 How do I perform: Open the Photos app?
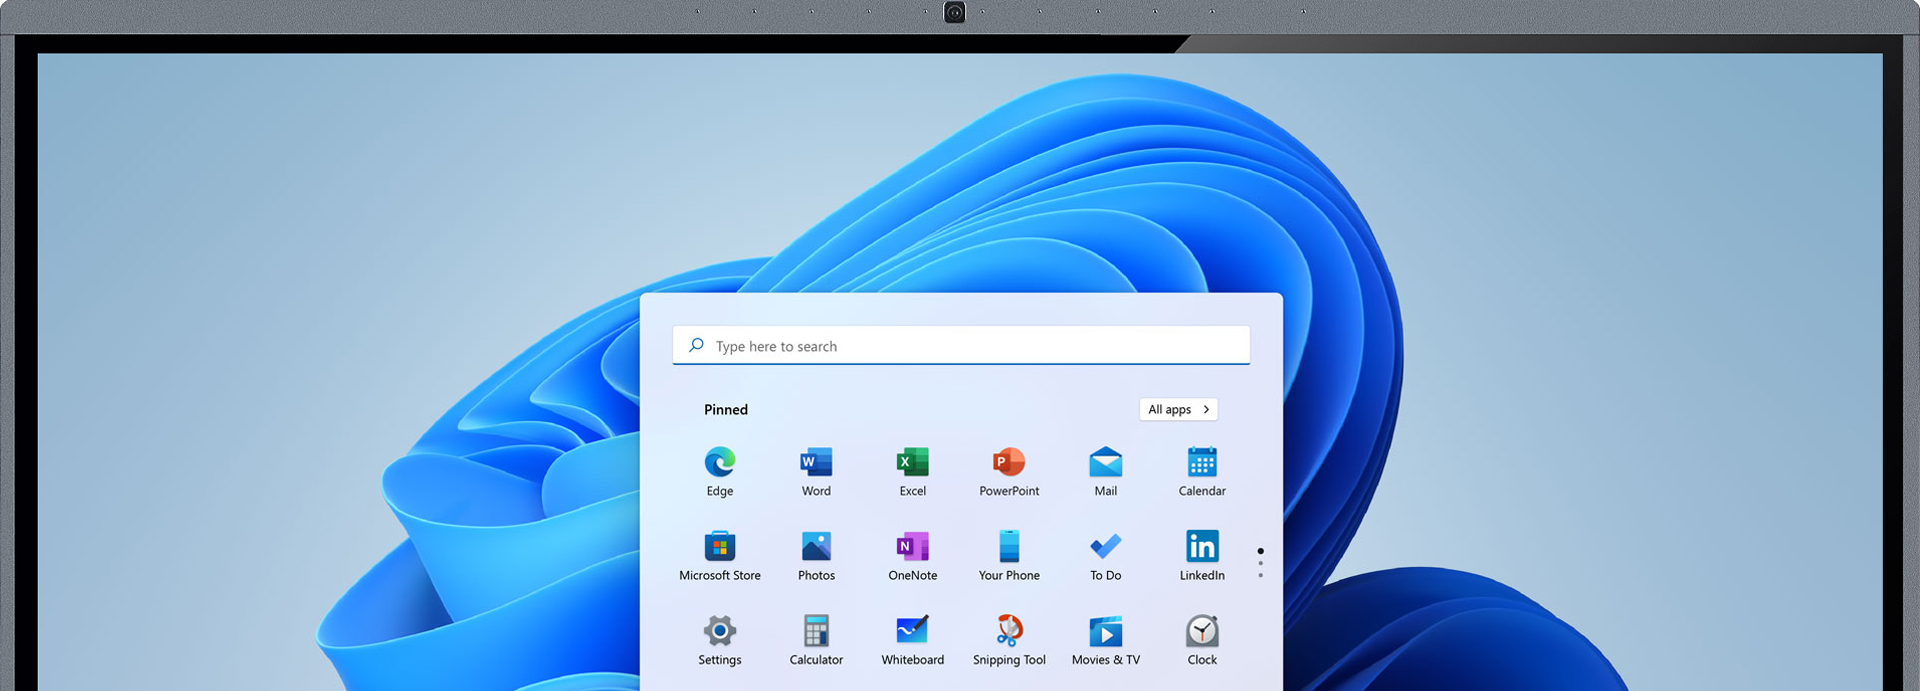point(816,555)
